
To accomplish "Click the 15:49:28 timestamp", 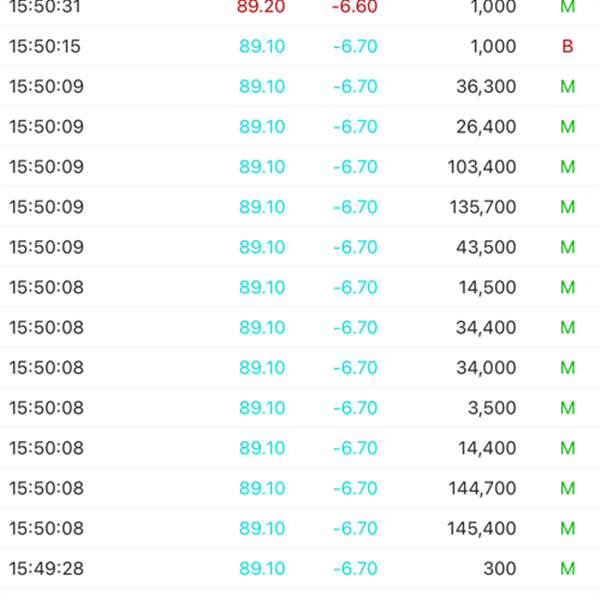I will pos(46,569).
